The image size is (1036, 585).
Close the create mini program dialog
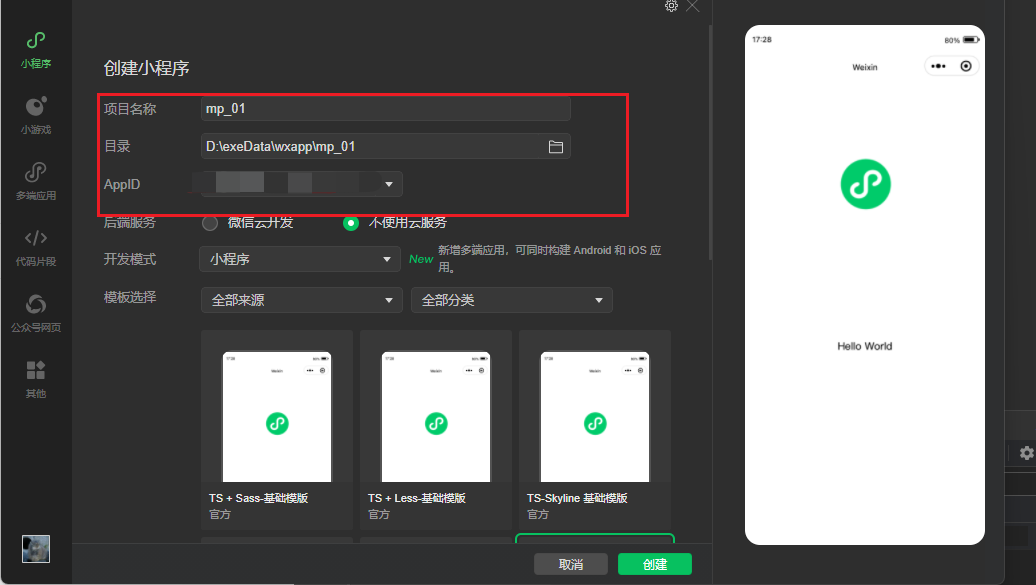pos(692,6)
